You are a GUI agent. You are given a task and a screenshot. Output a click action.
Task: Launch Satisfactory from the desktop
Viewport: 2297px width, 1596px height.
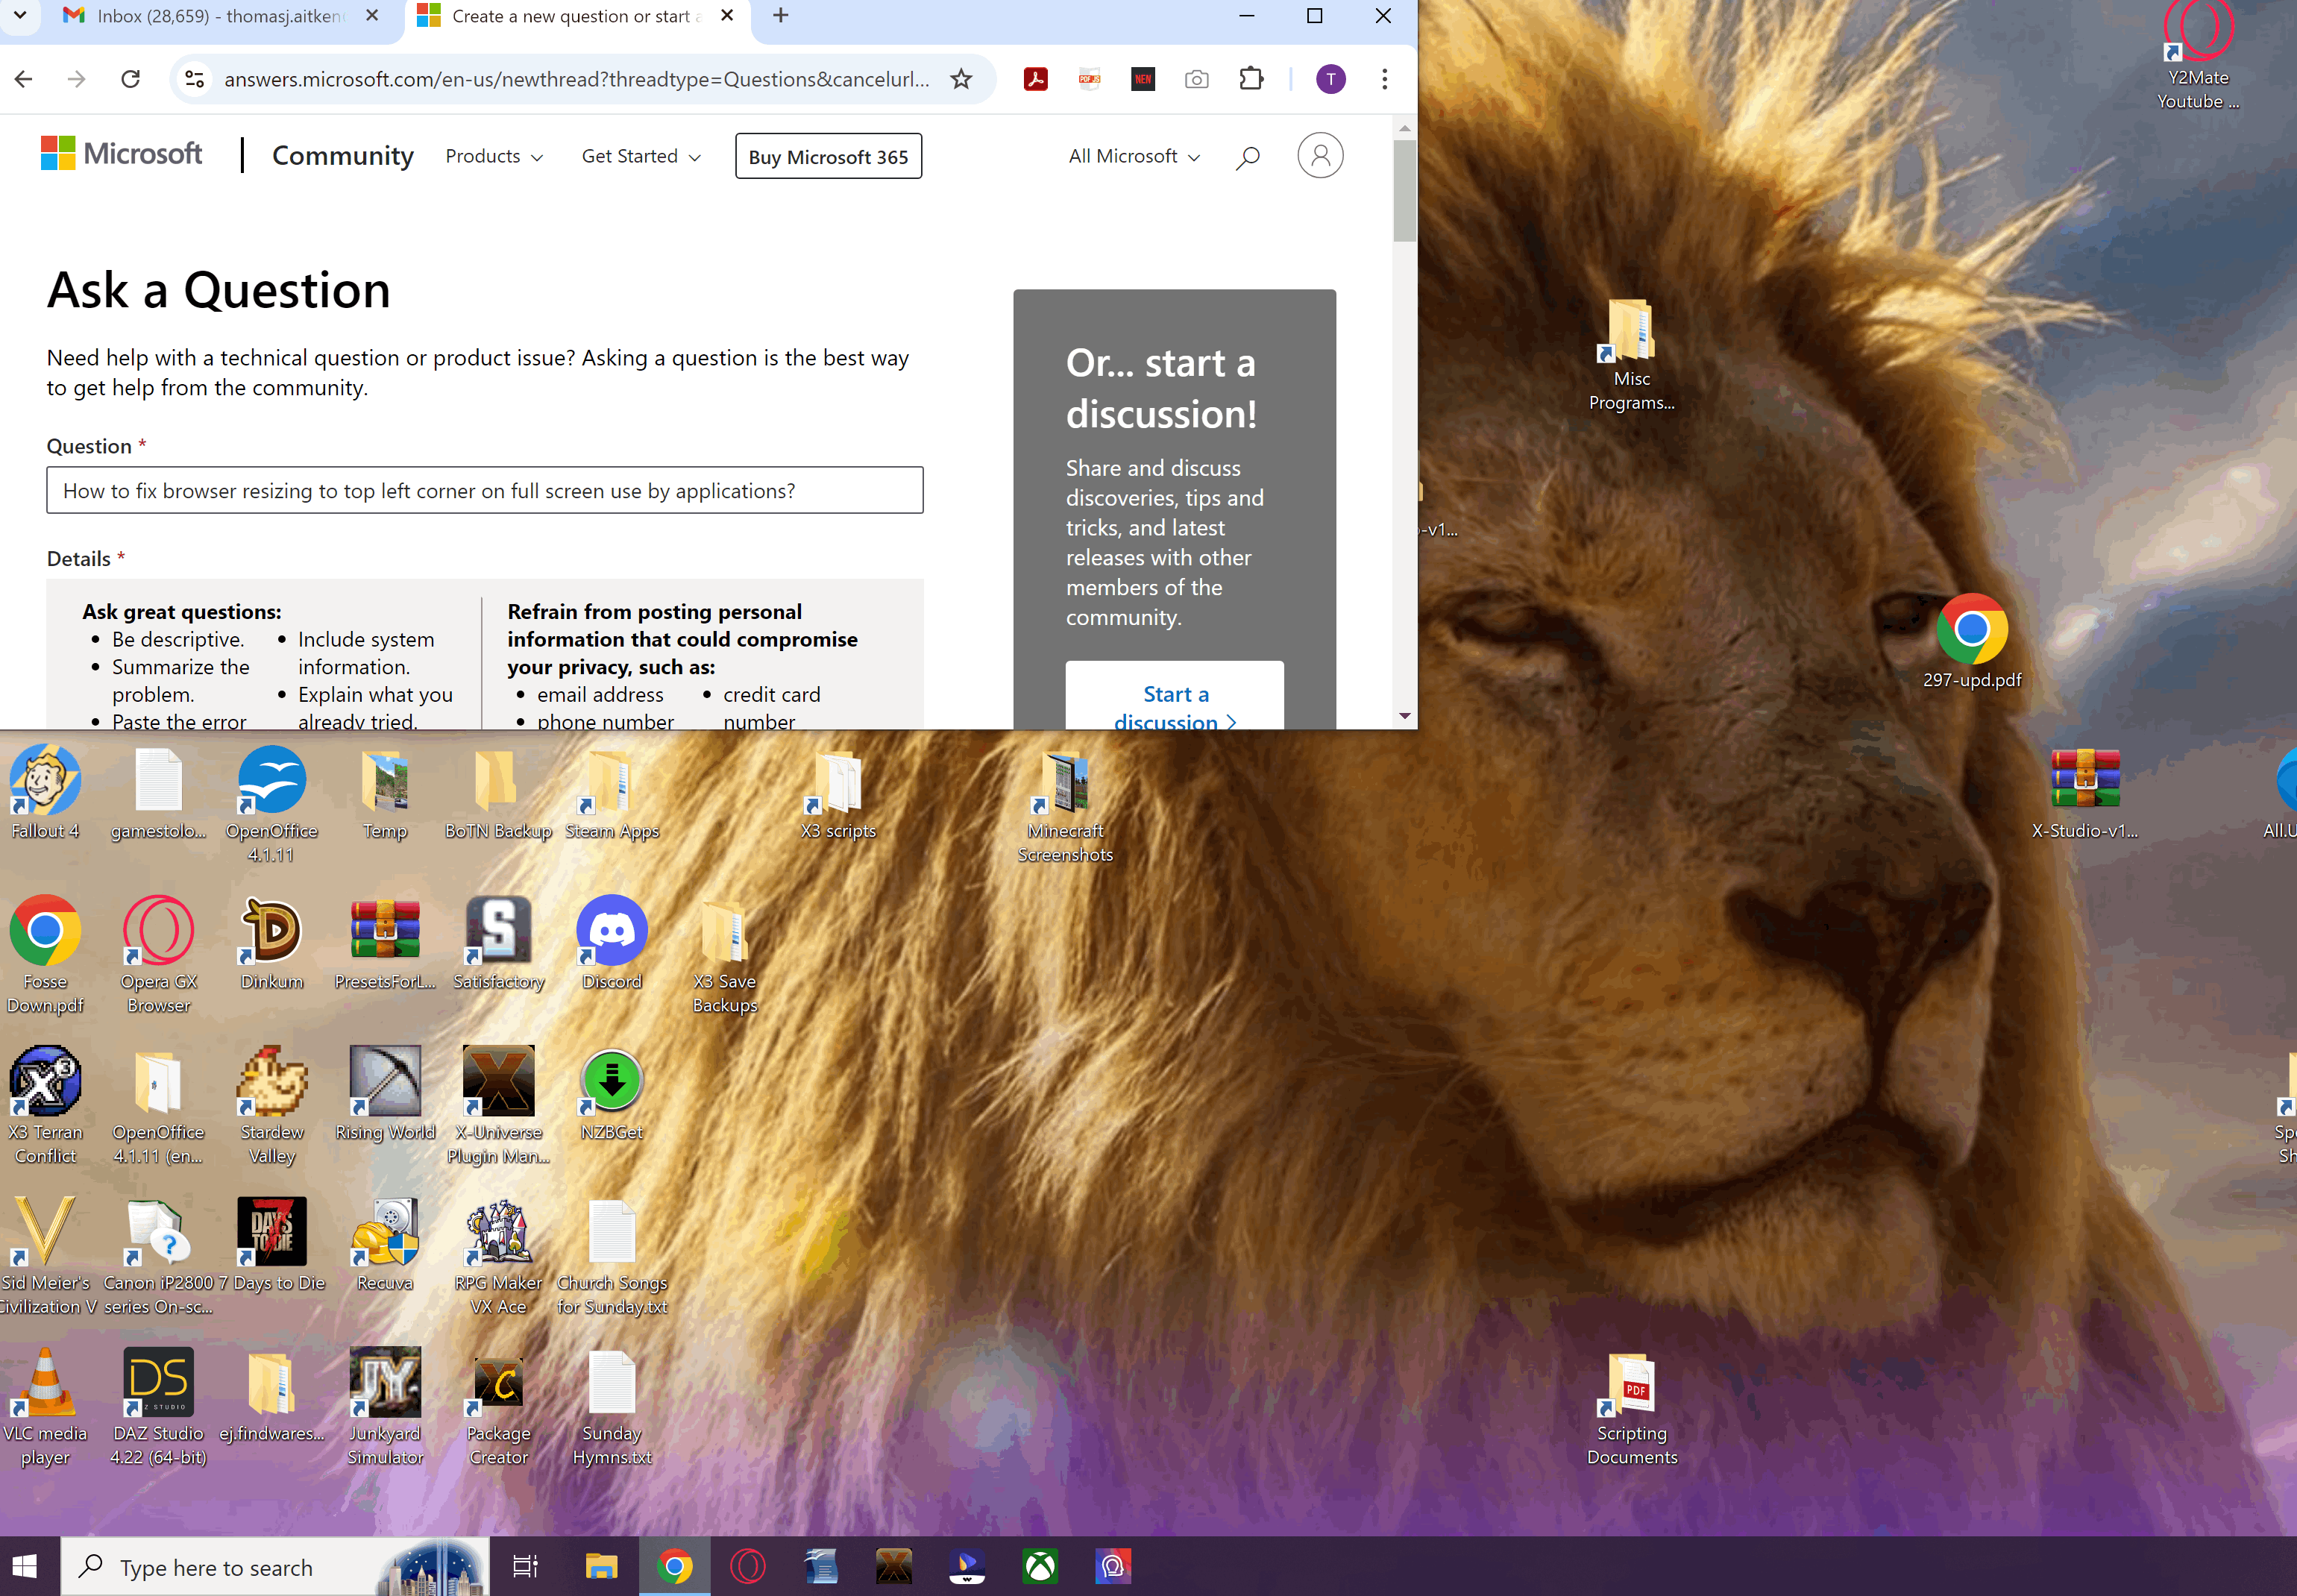[x=498, y=930]
